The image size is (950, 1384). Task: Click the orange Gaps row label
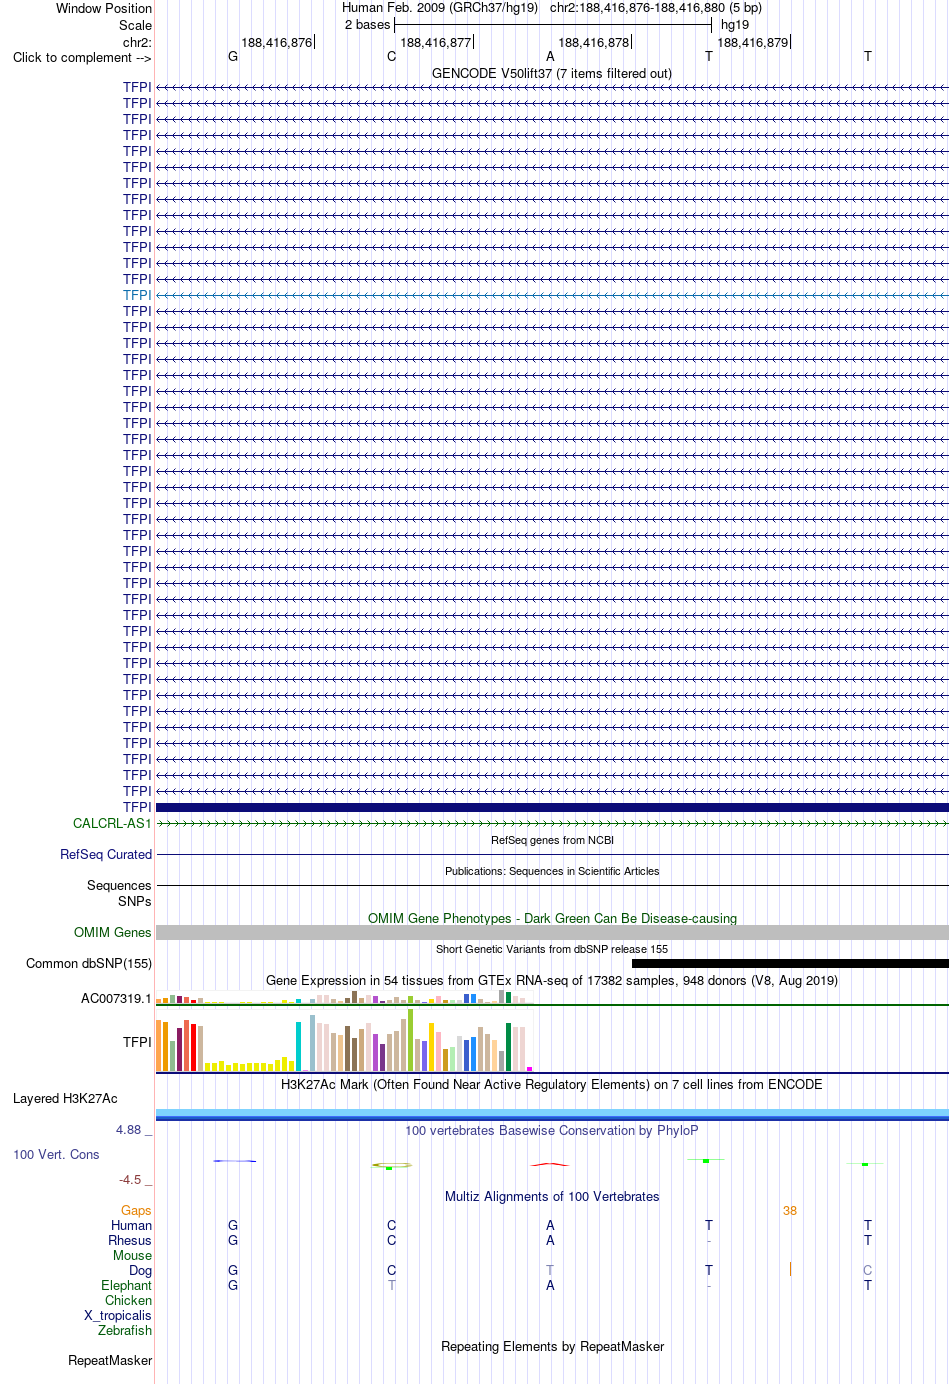pyautogui.click(x=136, y=1210)
